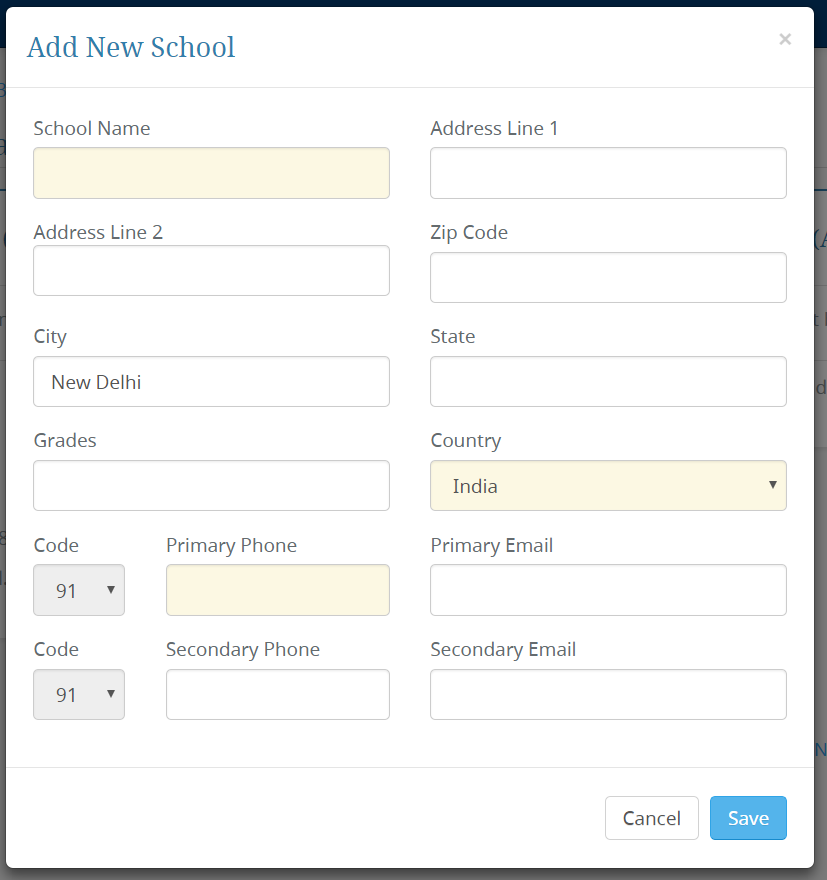Focus the Grades input field
827x880 pixels.
(212, 485)
